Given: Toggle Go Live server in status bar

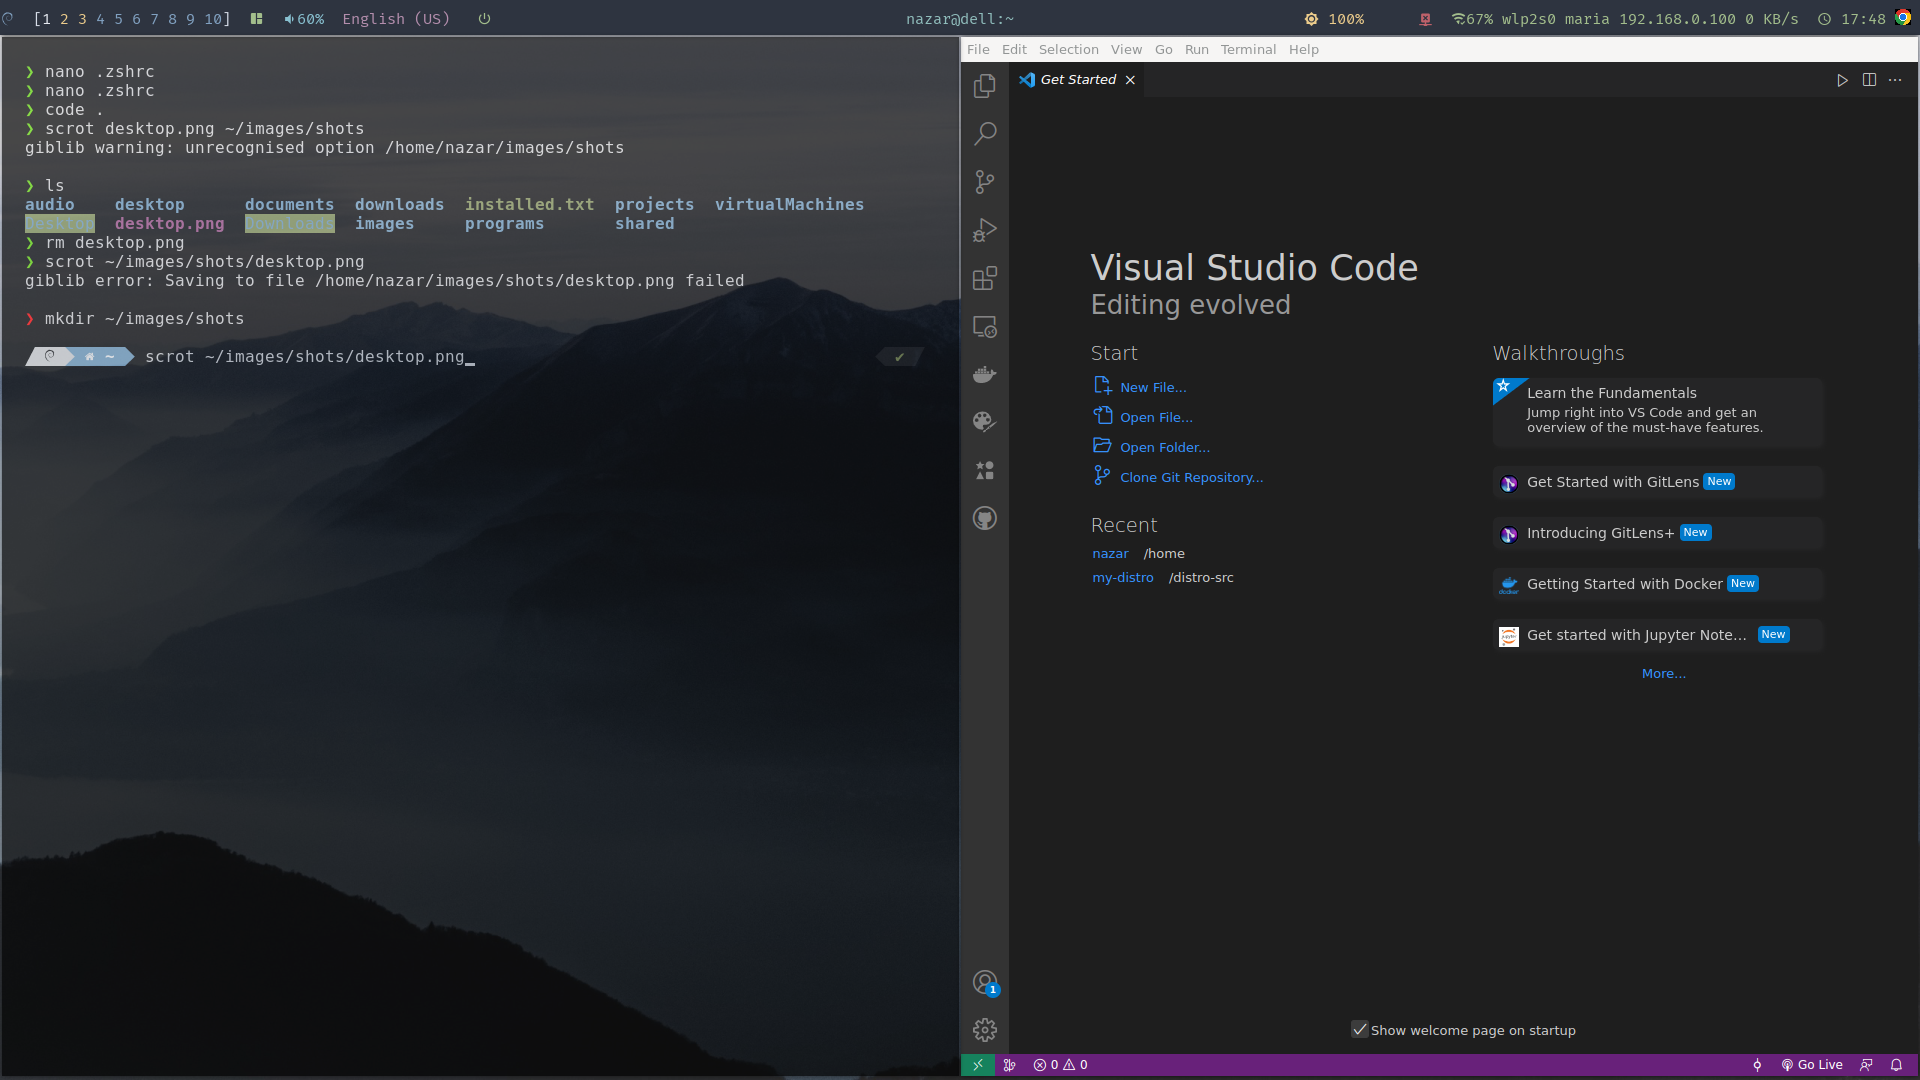Looking at the screenshot, I should (x=1812, y=1065).
